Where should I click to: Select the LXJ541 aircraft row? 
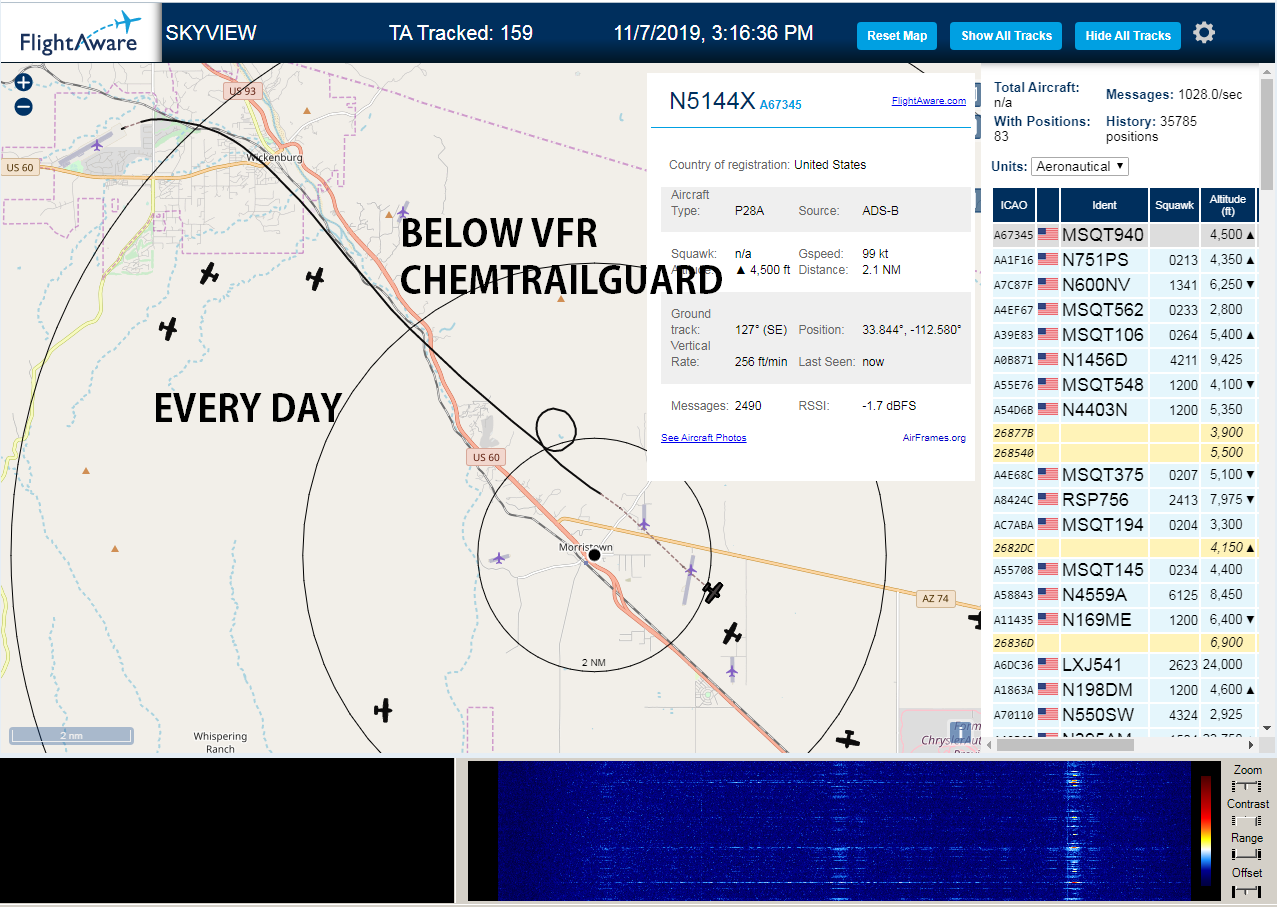[1124, 665]
